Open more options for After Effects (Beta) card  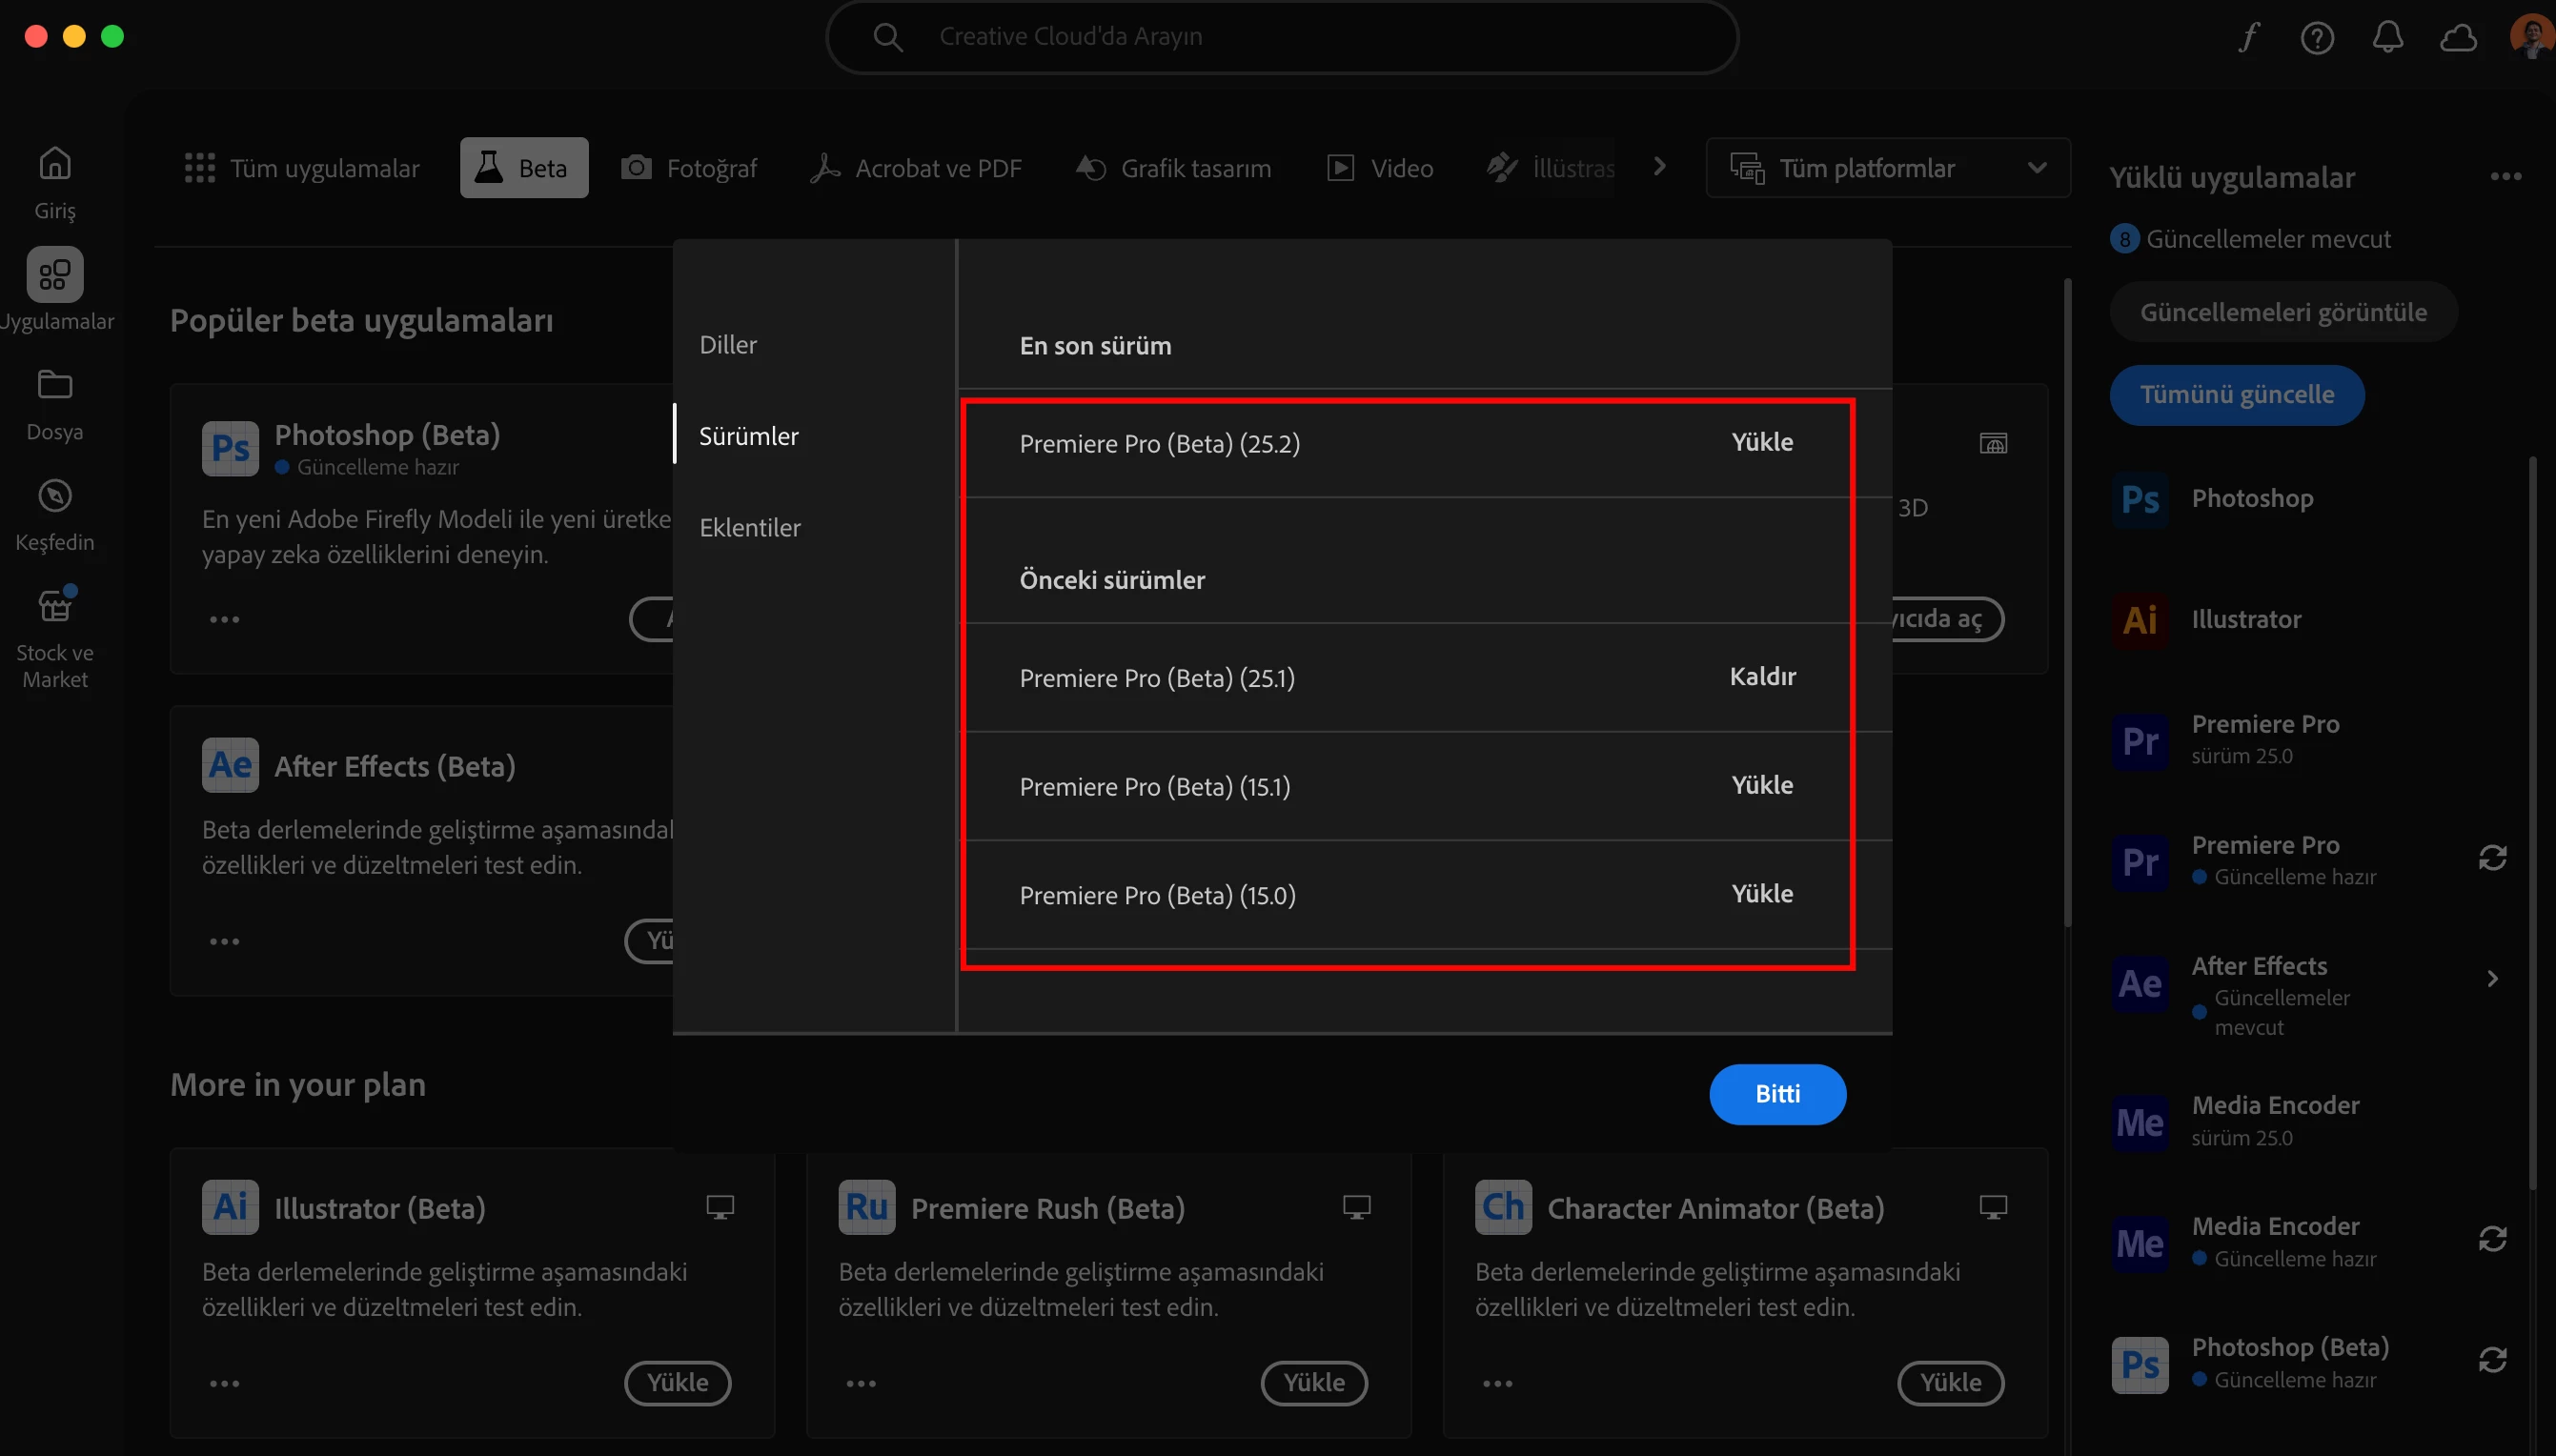coord(224,942)
